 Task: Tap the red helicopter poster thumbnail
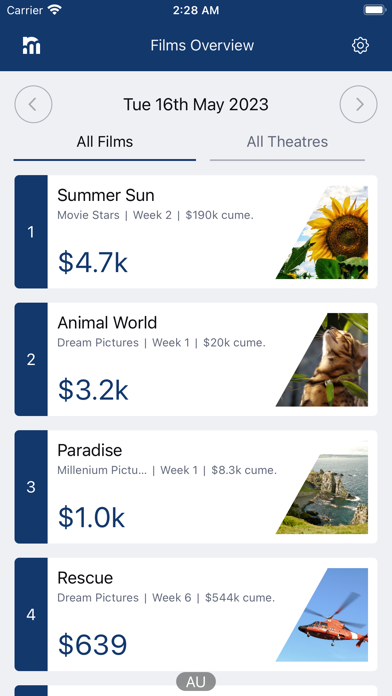pos(322,615)
